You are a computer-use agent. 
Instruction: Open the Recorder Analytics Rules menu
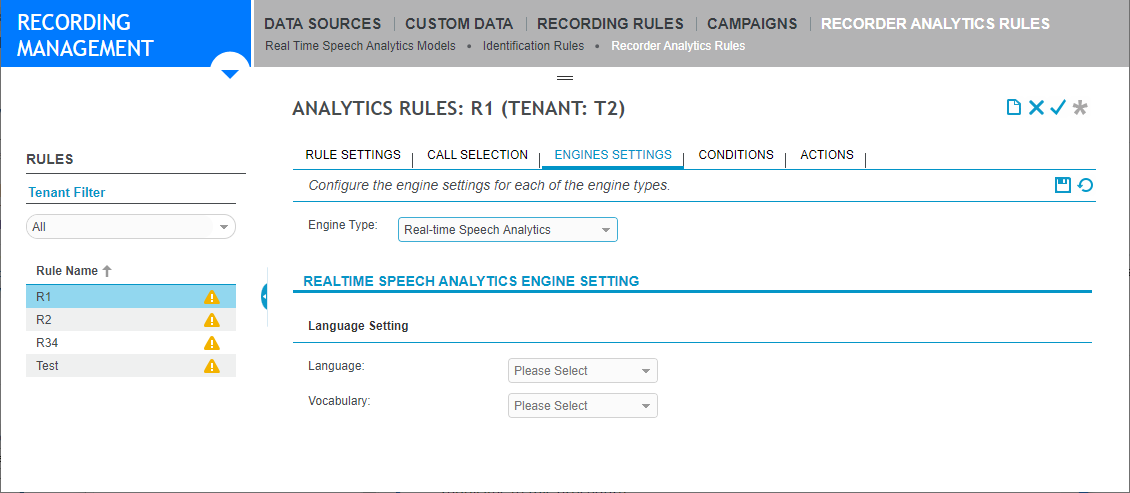tap(935, 24)
